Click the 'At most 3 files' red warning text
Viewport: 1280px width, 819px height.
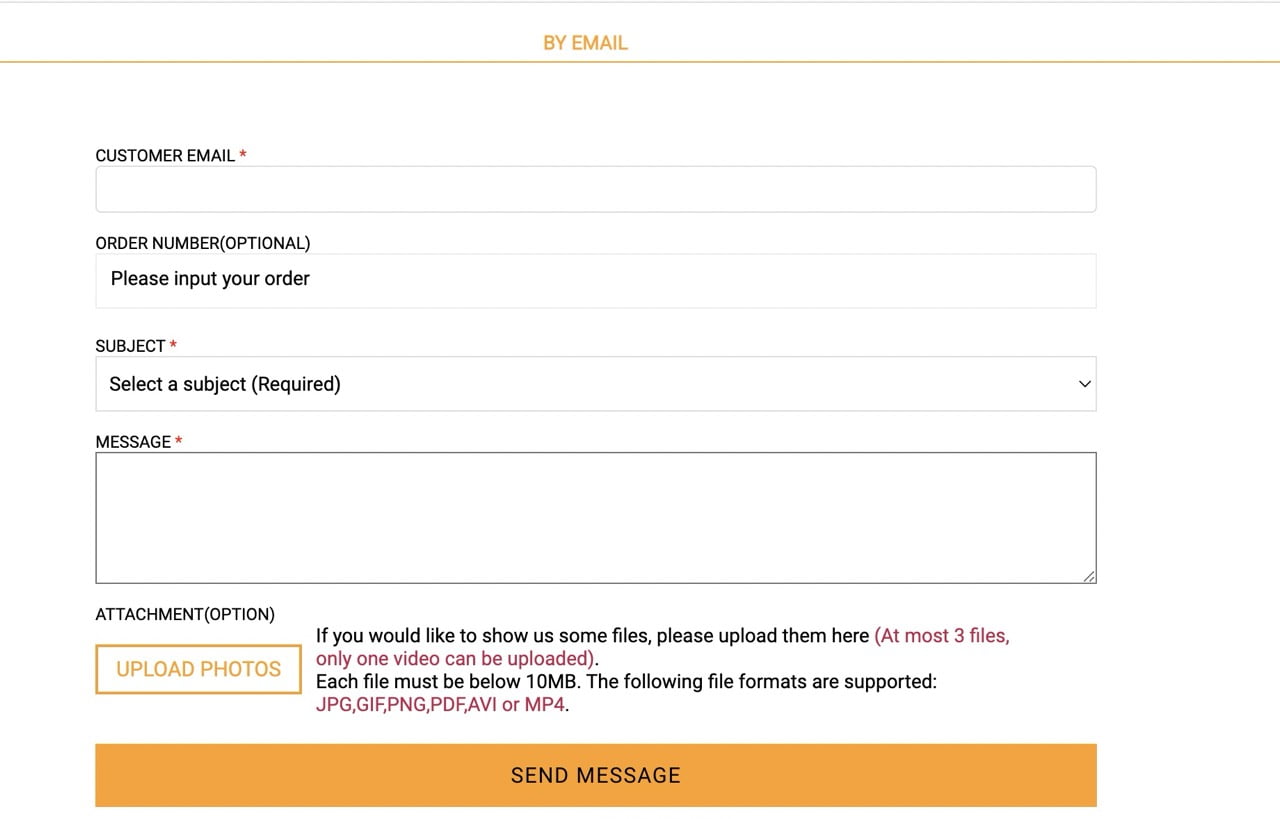pos(941,635)
